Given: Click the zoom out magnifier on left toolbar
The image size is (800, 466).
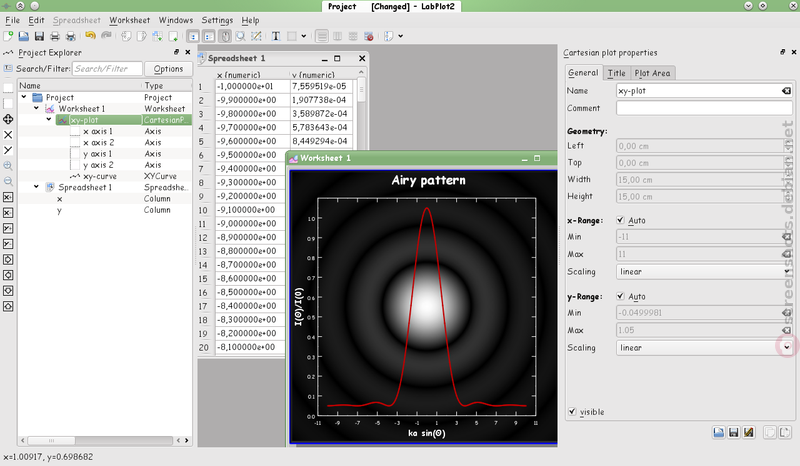Looking at the screenshot, I should (8, 181).
